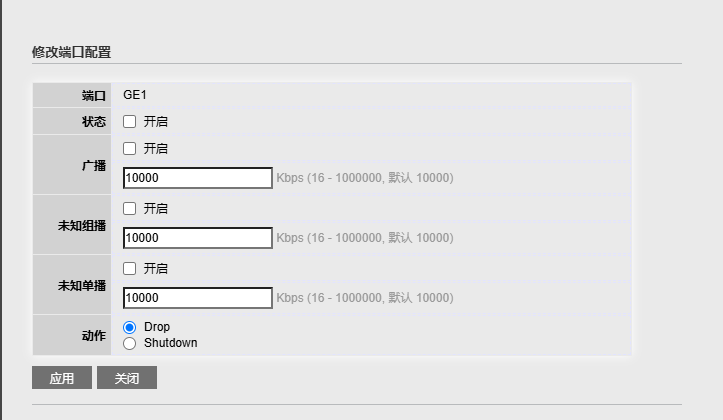
Task: Click the 广播 row label
Action: pos(94,166)
